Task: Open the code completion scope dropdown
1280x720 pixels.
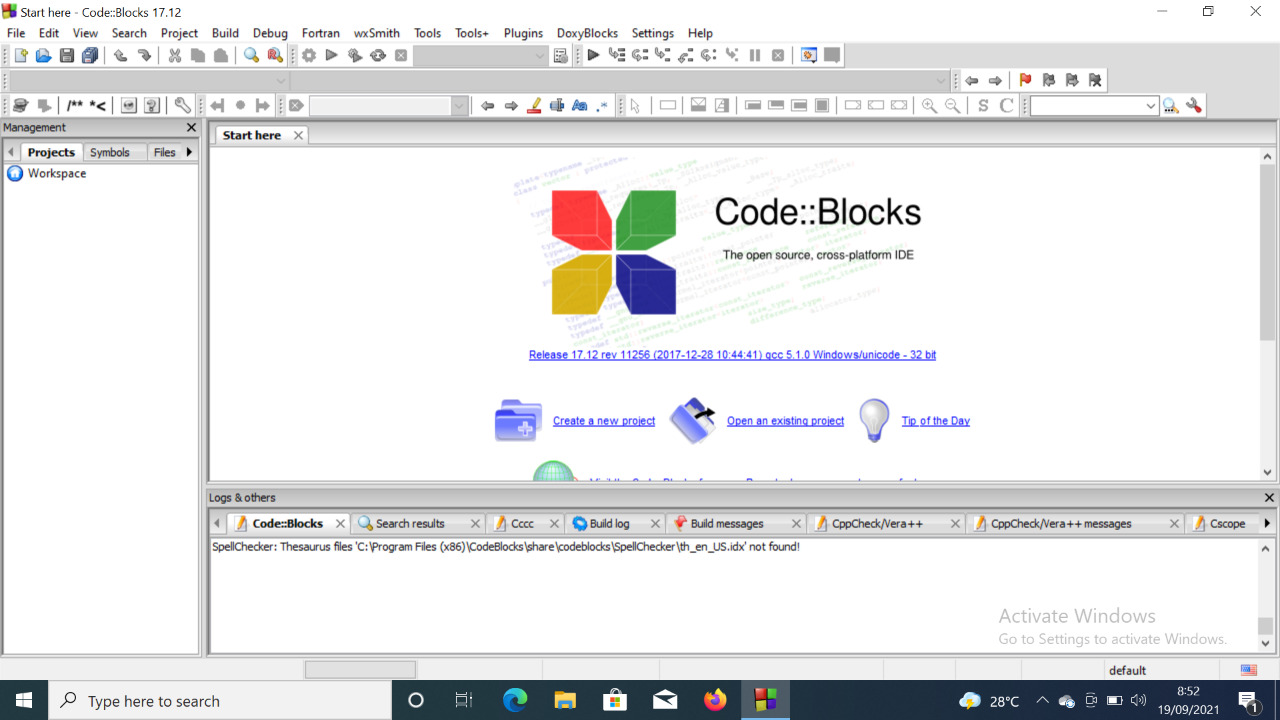Action: [x=281, y=81]
